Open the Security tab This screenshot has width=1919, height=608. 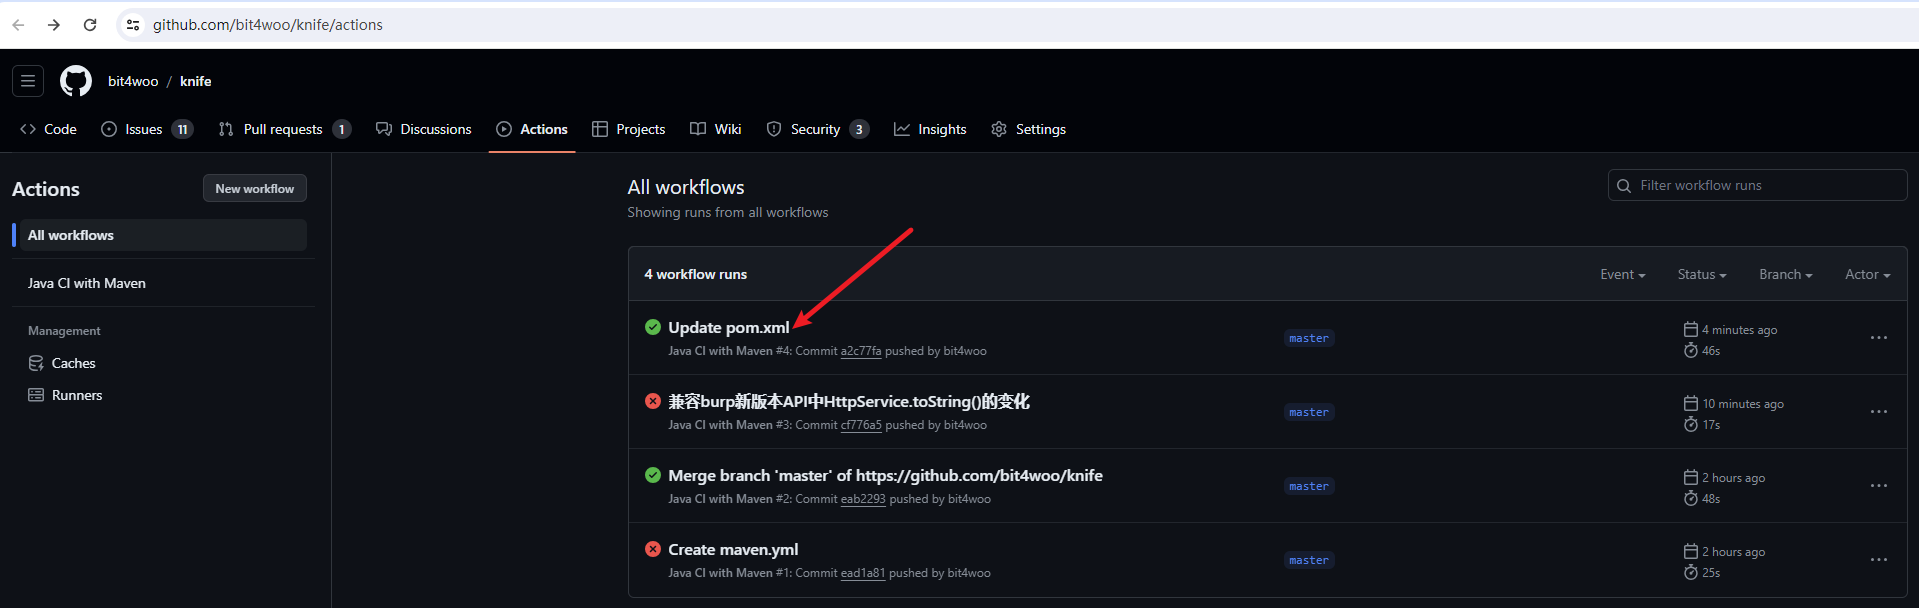[818, 129]
